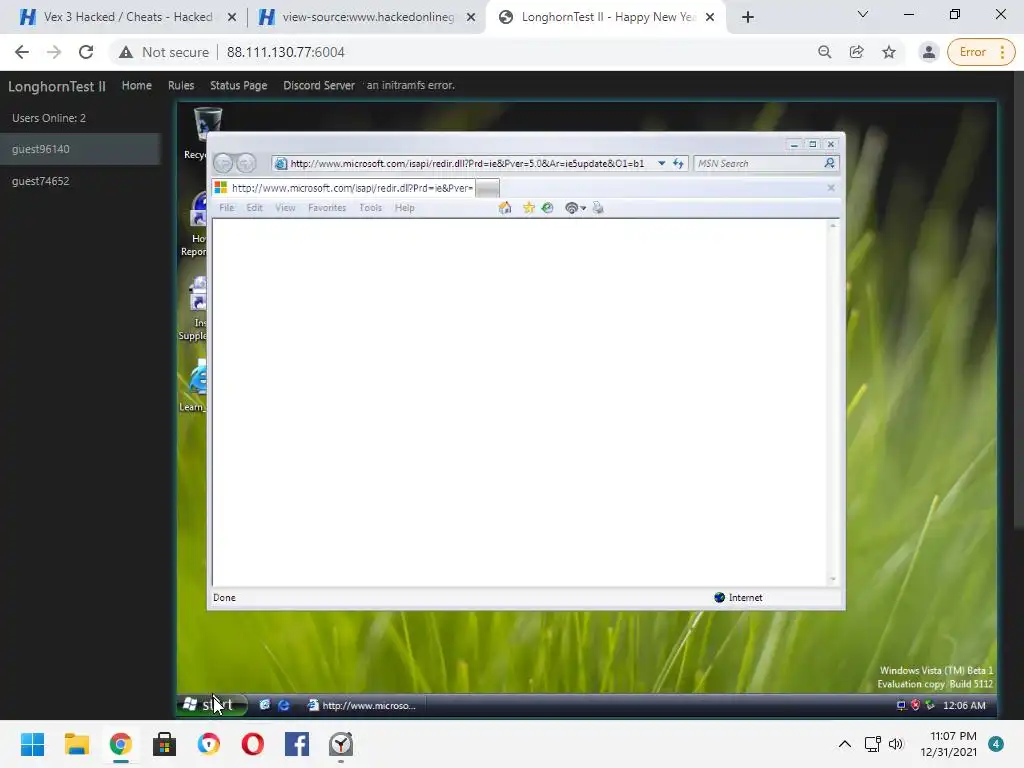Viewport: 1024px width, 768px height.
Task: Launch Internet Explorer from quick launch
Action: click(283, 705)
